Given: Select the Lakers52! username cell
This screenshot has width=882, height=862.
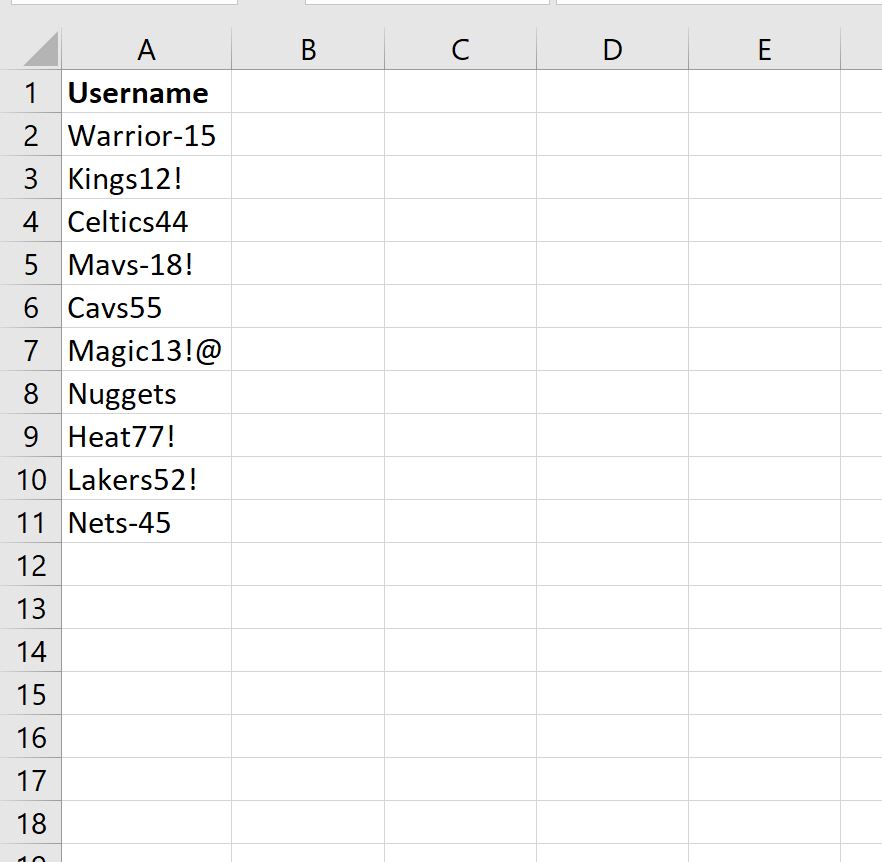Looking at the screenshot, I should [x=146, y=479].
